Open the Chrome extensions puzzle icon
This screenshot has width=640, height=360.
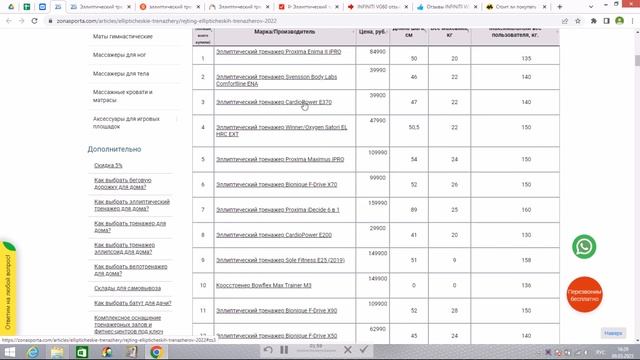coord(593,21)
